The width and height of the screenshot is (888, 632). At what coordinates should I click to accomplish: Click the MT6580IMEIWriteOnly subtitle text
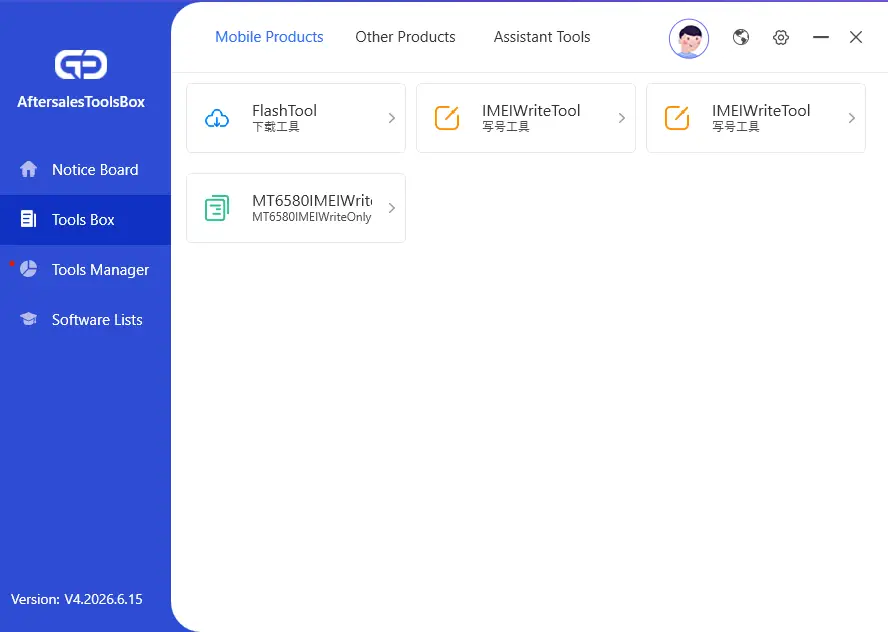click(311, 217)
